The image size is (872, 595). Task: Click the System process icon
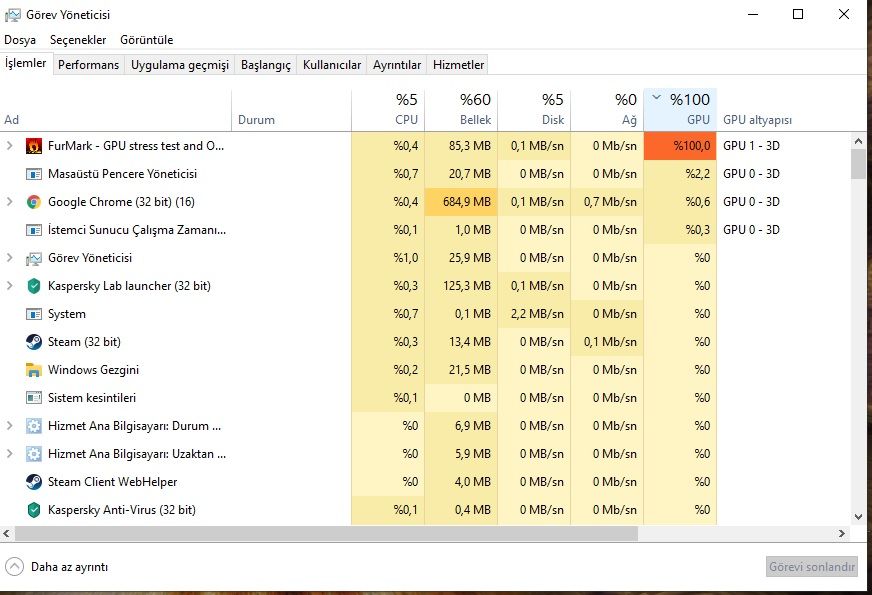pyautogui.click(x=34, y=314)
